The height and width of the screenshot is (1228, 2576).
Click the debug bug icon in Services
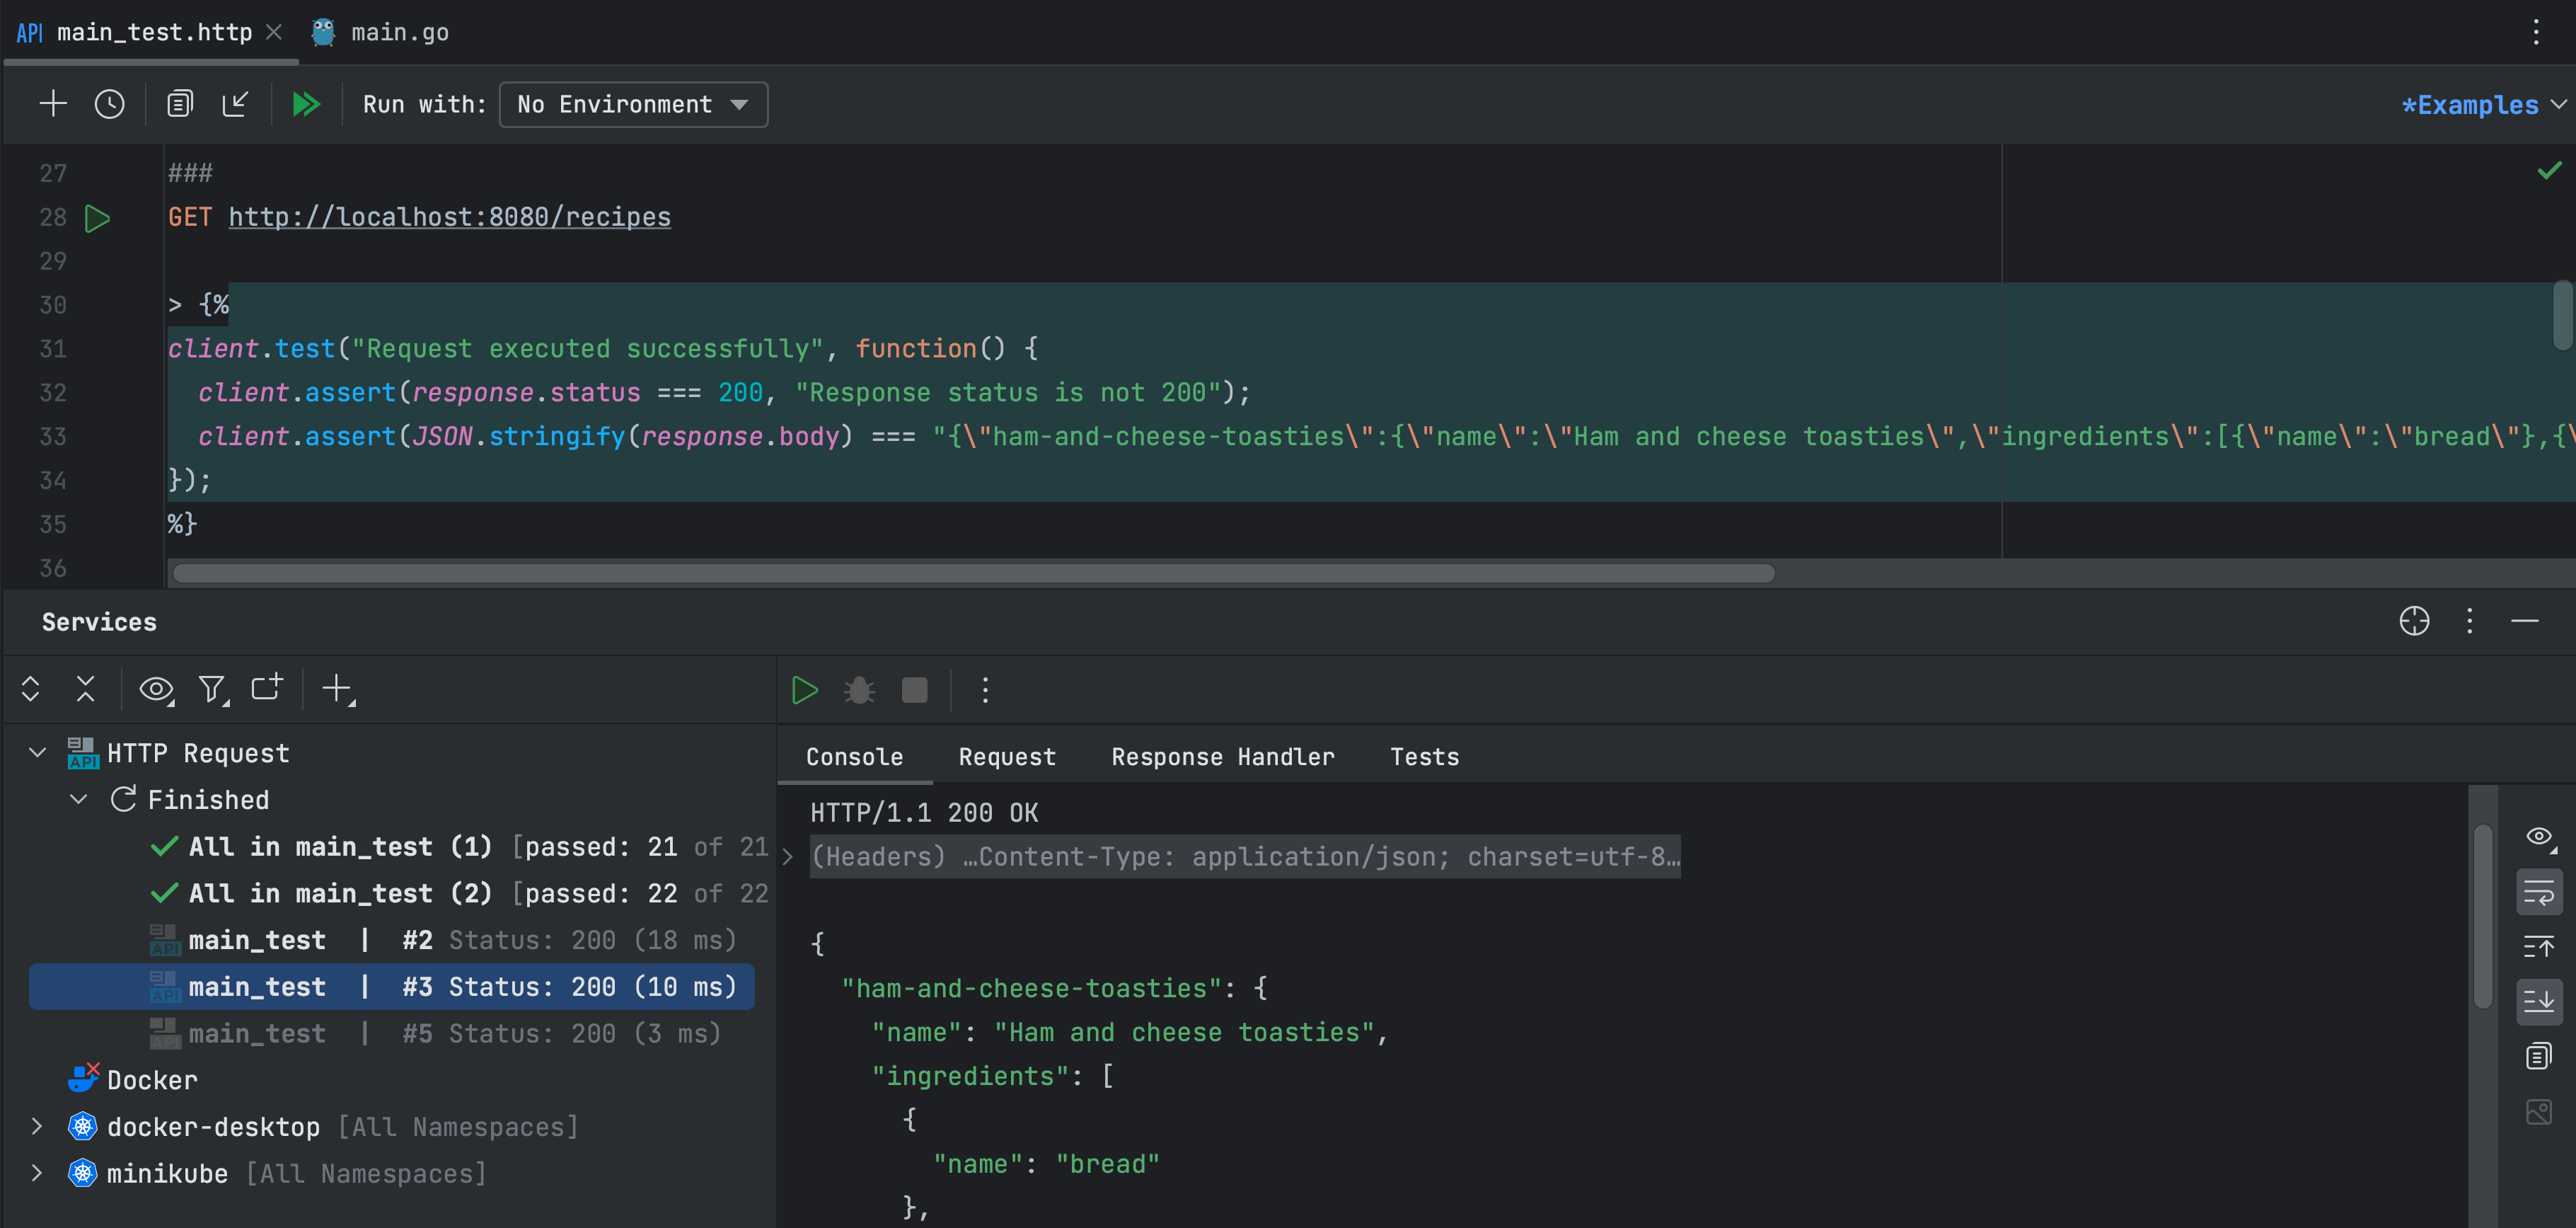click(x=859, y=690)
